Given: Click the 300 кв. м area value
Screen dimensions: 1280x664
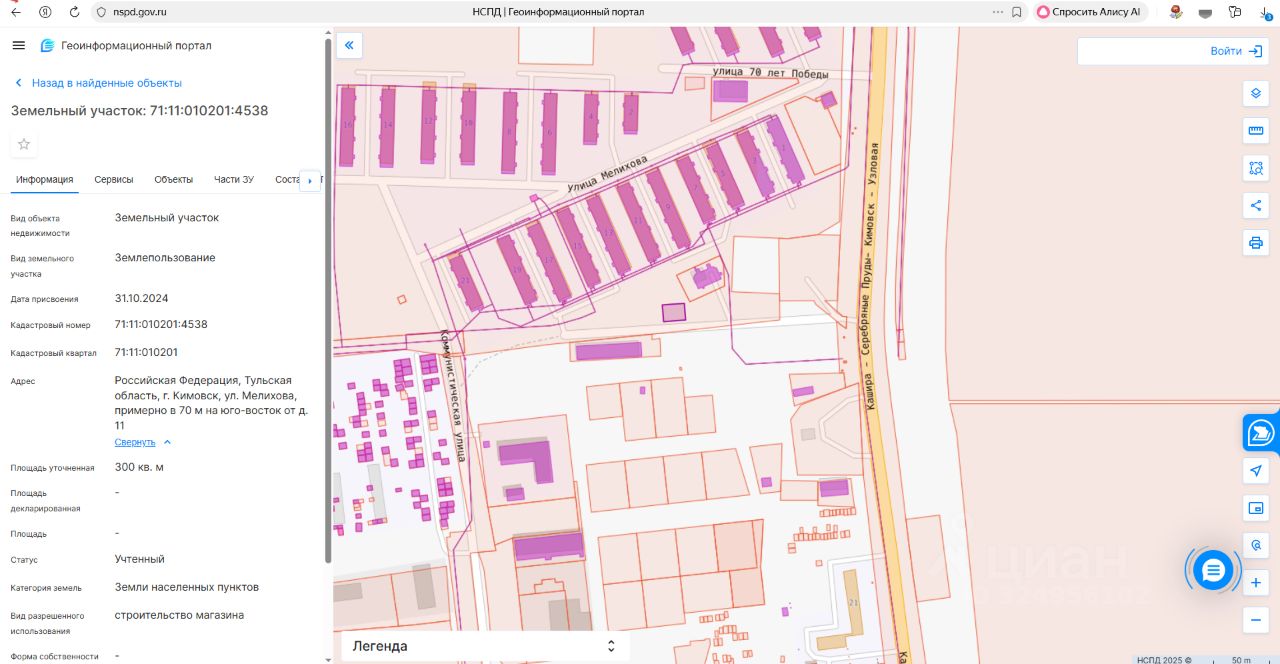Looking at the screenshot, I should (x=139, y=467).
